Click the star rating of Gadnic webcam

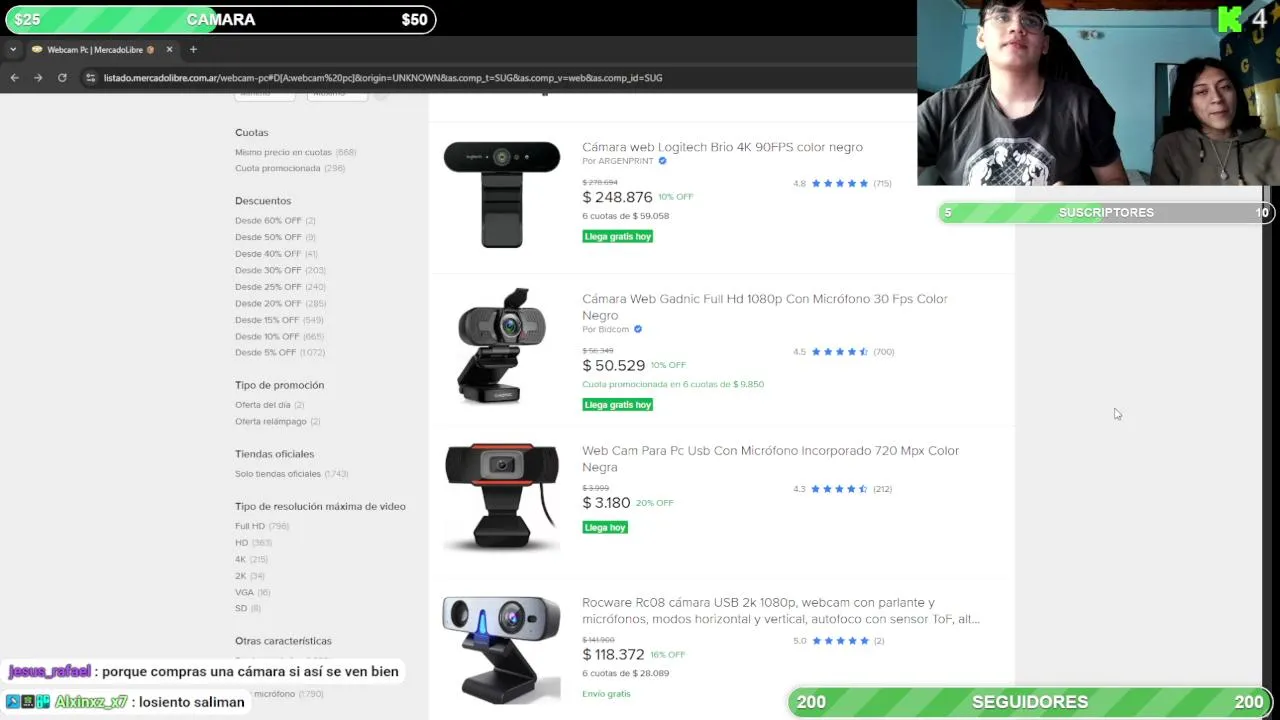point(840,352)
